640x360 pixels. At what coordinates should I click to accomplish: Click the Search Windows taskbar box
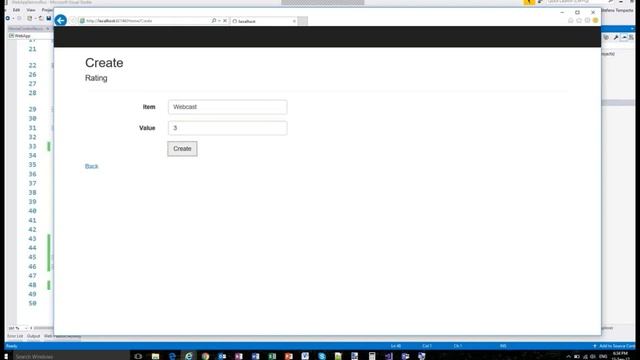tap(71, 356)
